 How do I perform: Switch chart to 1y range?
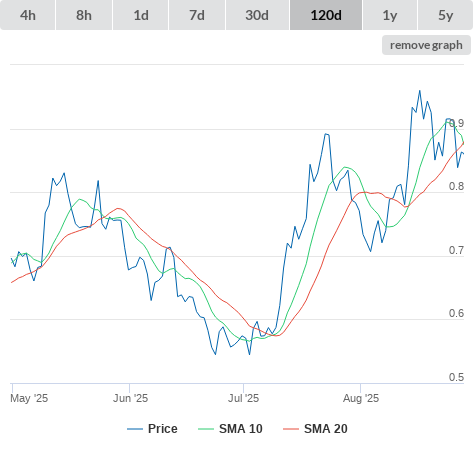390,15
